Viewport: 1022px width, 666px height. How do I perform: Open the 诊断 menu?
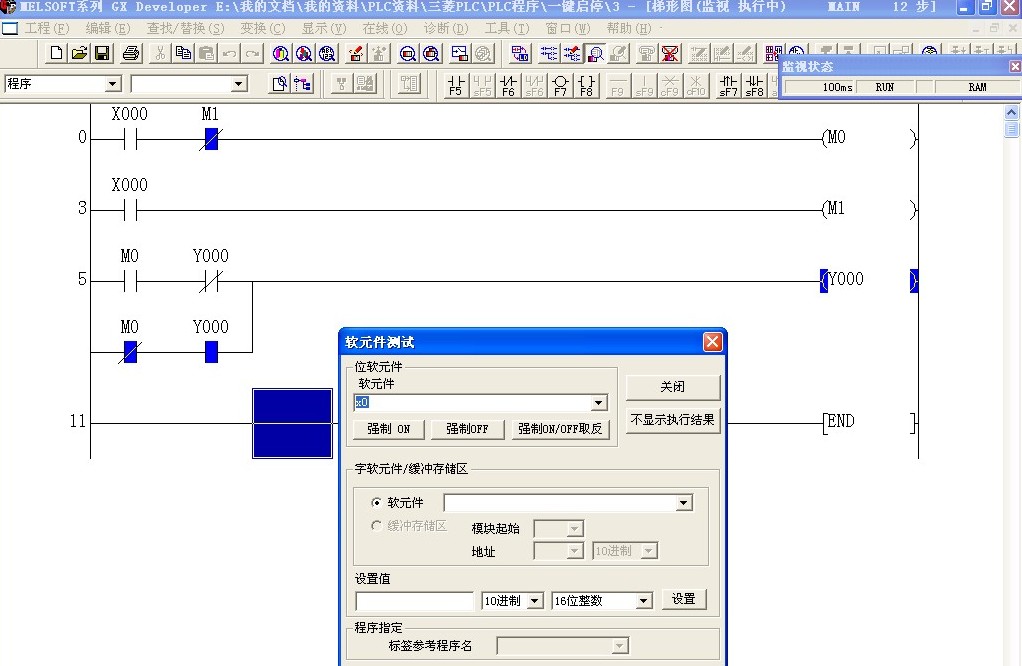[446, 29]
